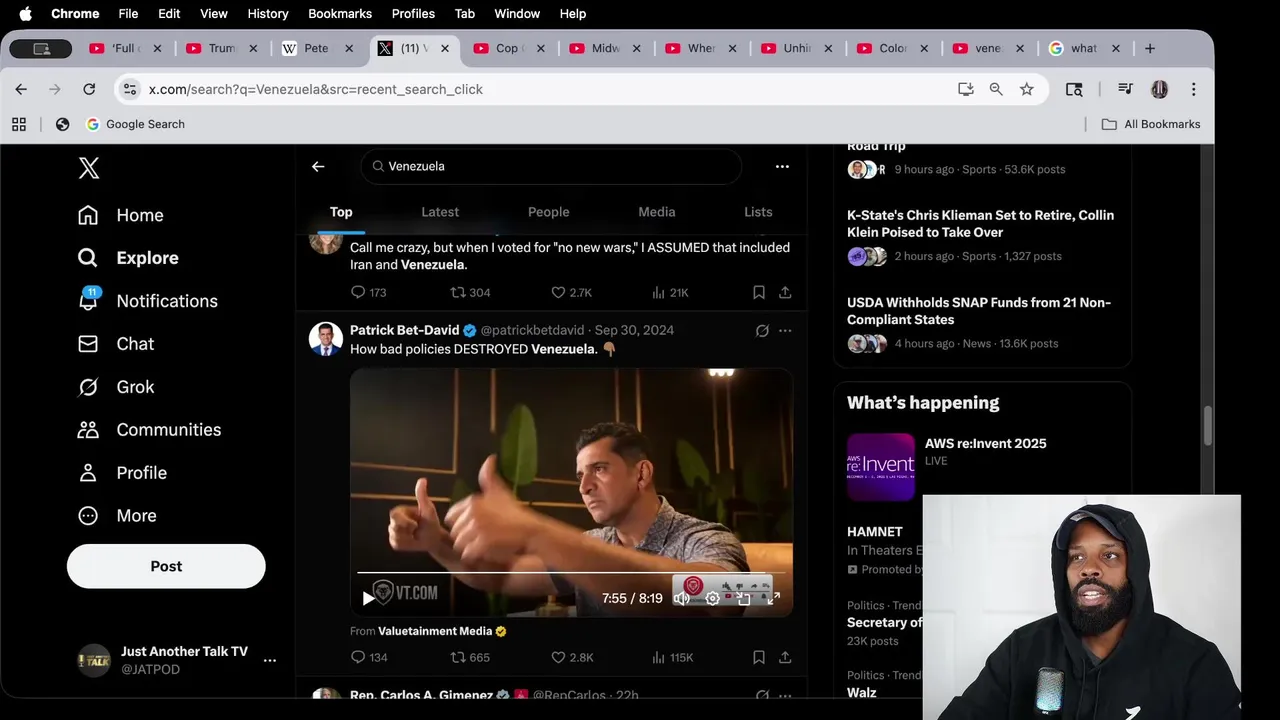
Task: Open Chrome media controls icon
Action: point(1125,89)
